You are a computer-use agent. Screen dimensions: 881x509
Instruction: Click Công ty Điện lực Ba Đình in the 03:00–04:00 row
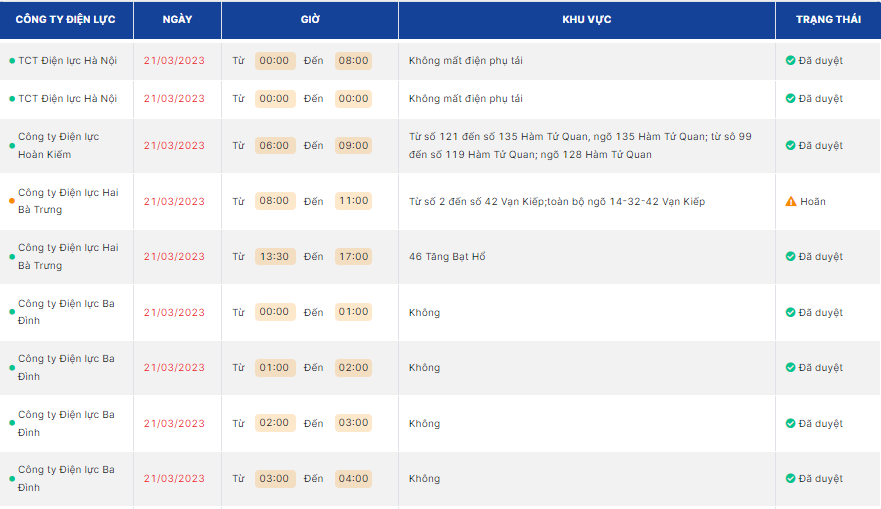[66, 479]
